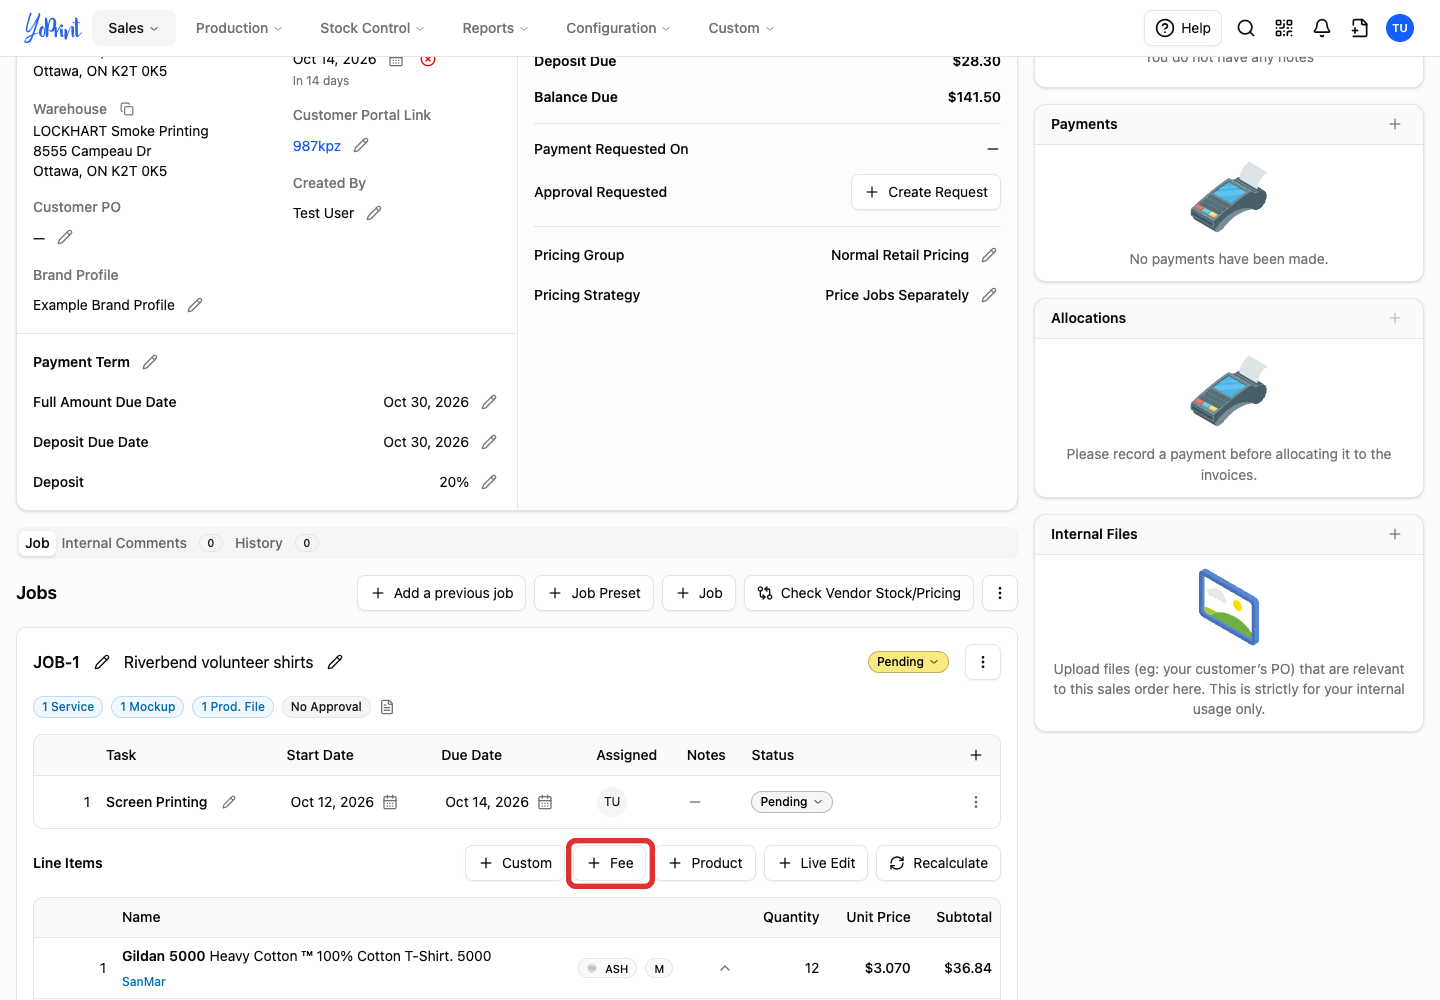Edit the JOB-1 identifier pencil
1440x1000 pixels.
[x=102, y=662]
